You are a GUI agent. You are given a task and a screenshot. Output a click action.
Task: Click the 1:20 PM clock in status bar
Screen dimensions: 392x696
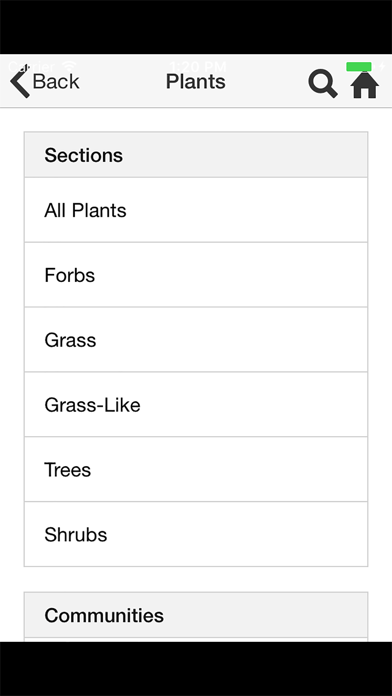point(198,67)
